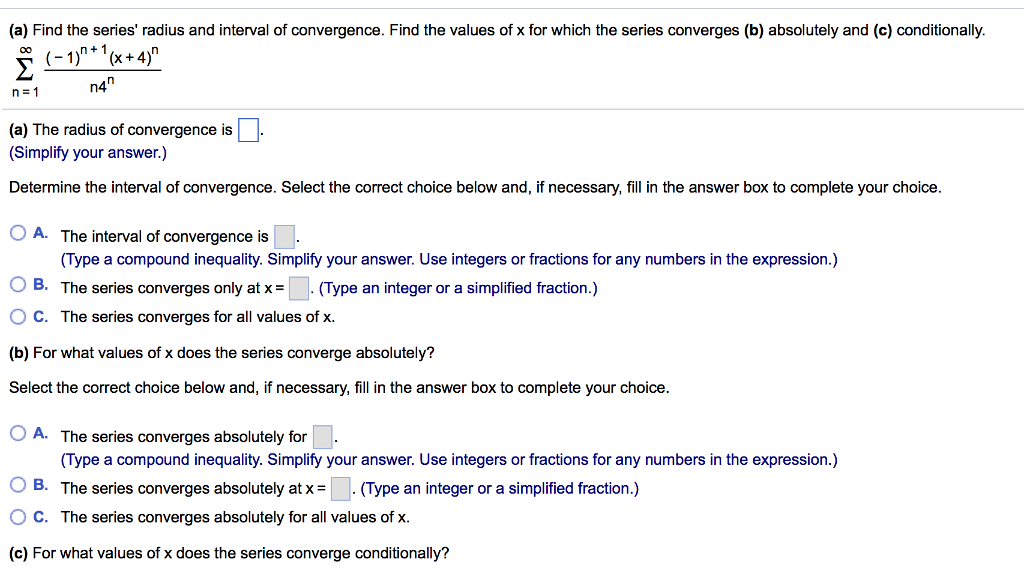Click the part (c) question text
The height and width of the screenshot is (583, 1024).
coord(230,552)
